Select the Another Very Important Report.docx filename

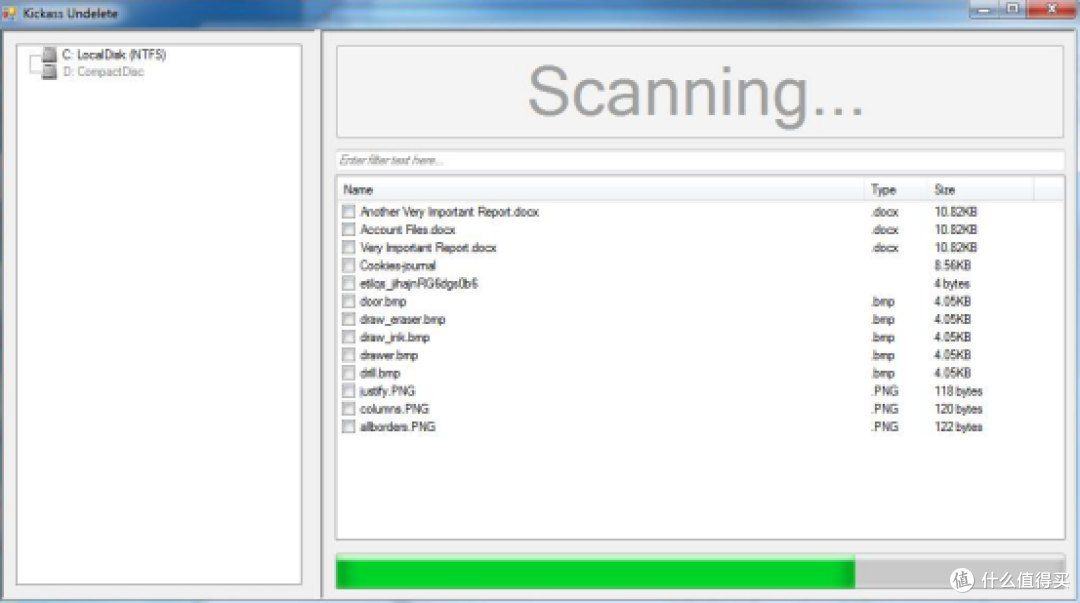pyautogui.click(x=449, y=212)
